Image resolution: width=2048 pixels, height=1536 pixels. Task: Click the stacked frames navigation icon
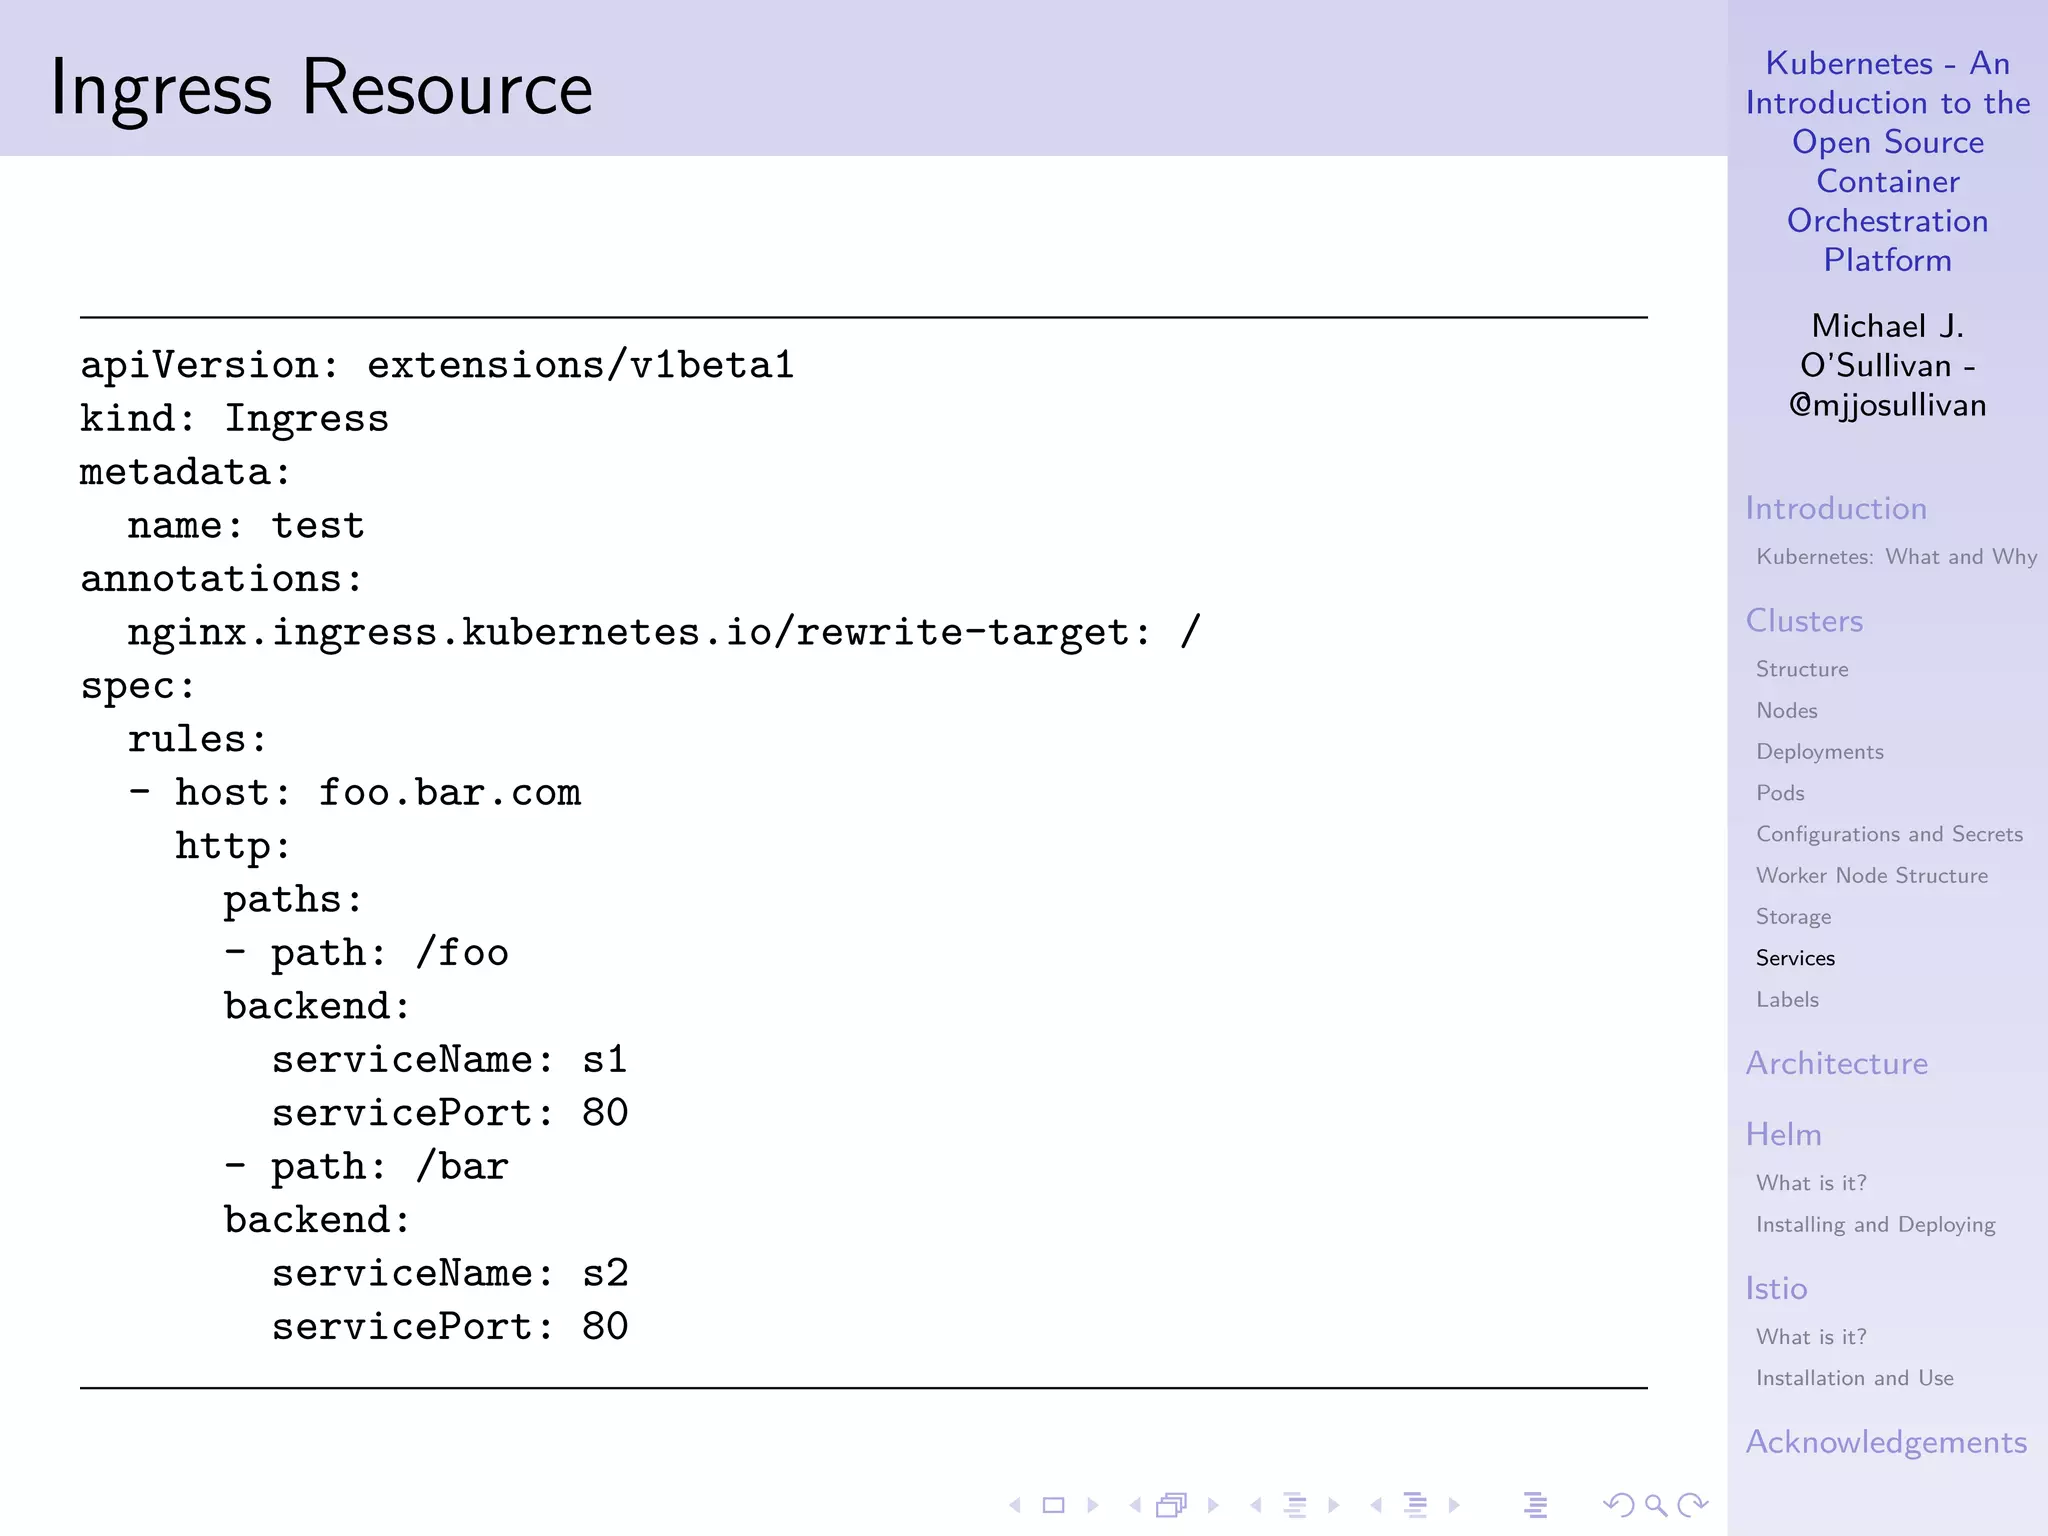1172,1505
